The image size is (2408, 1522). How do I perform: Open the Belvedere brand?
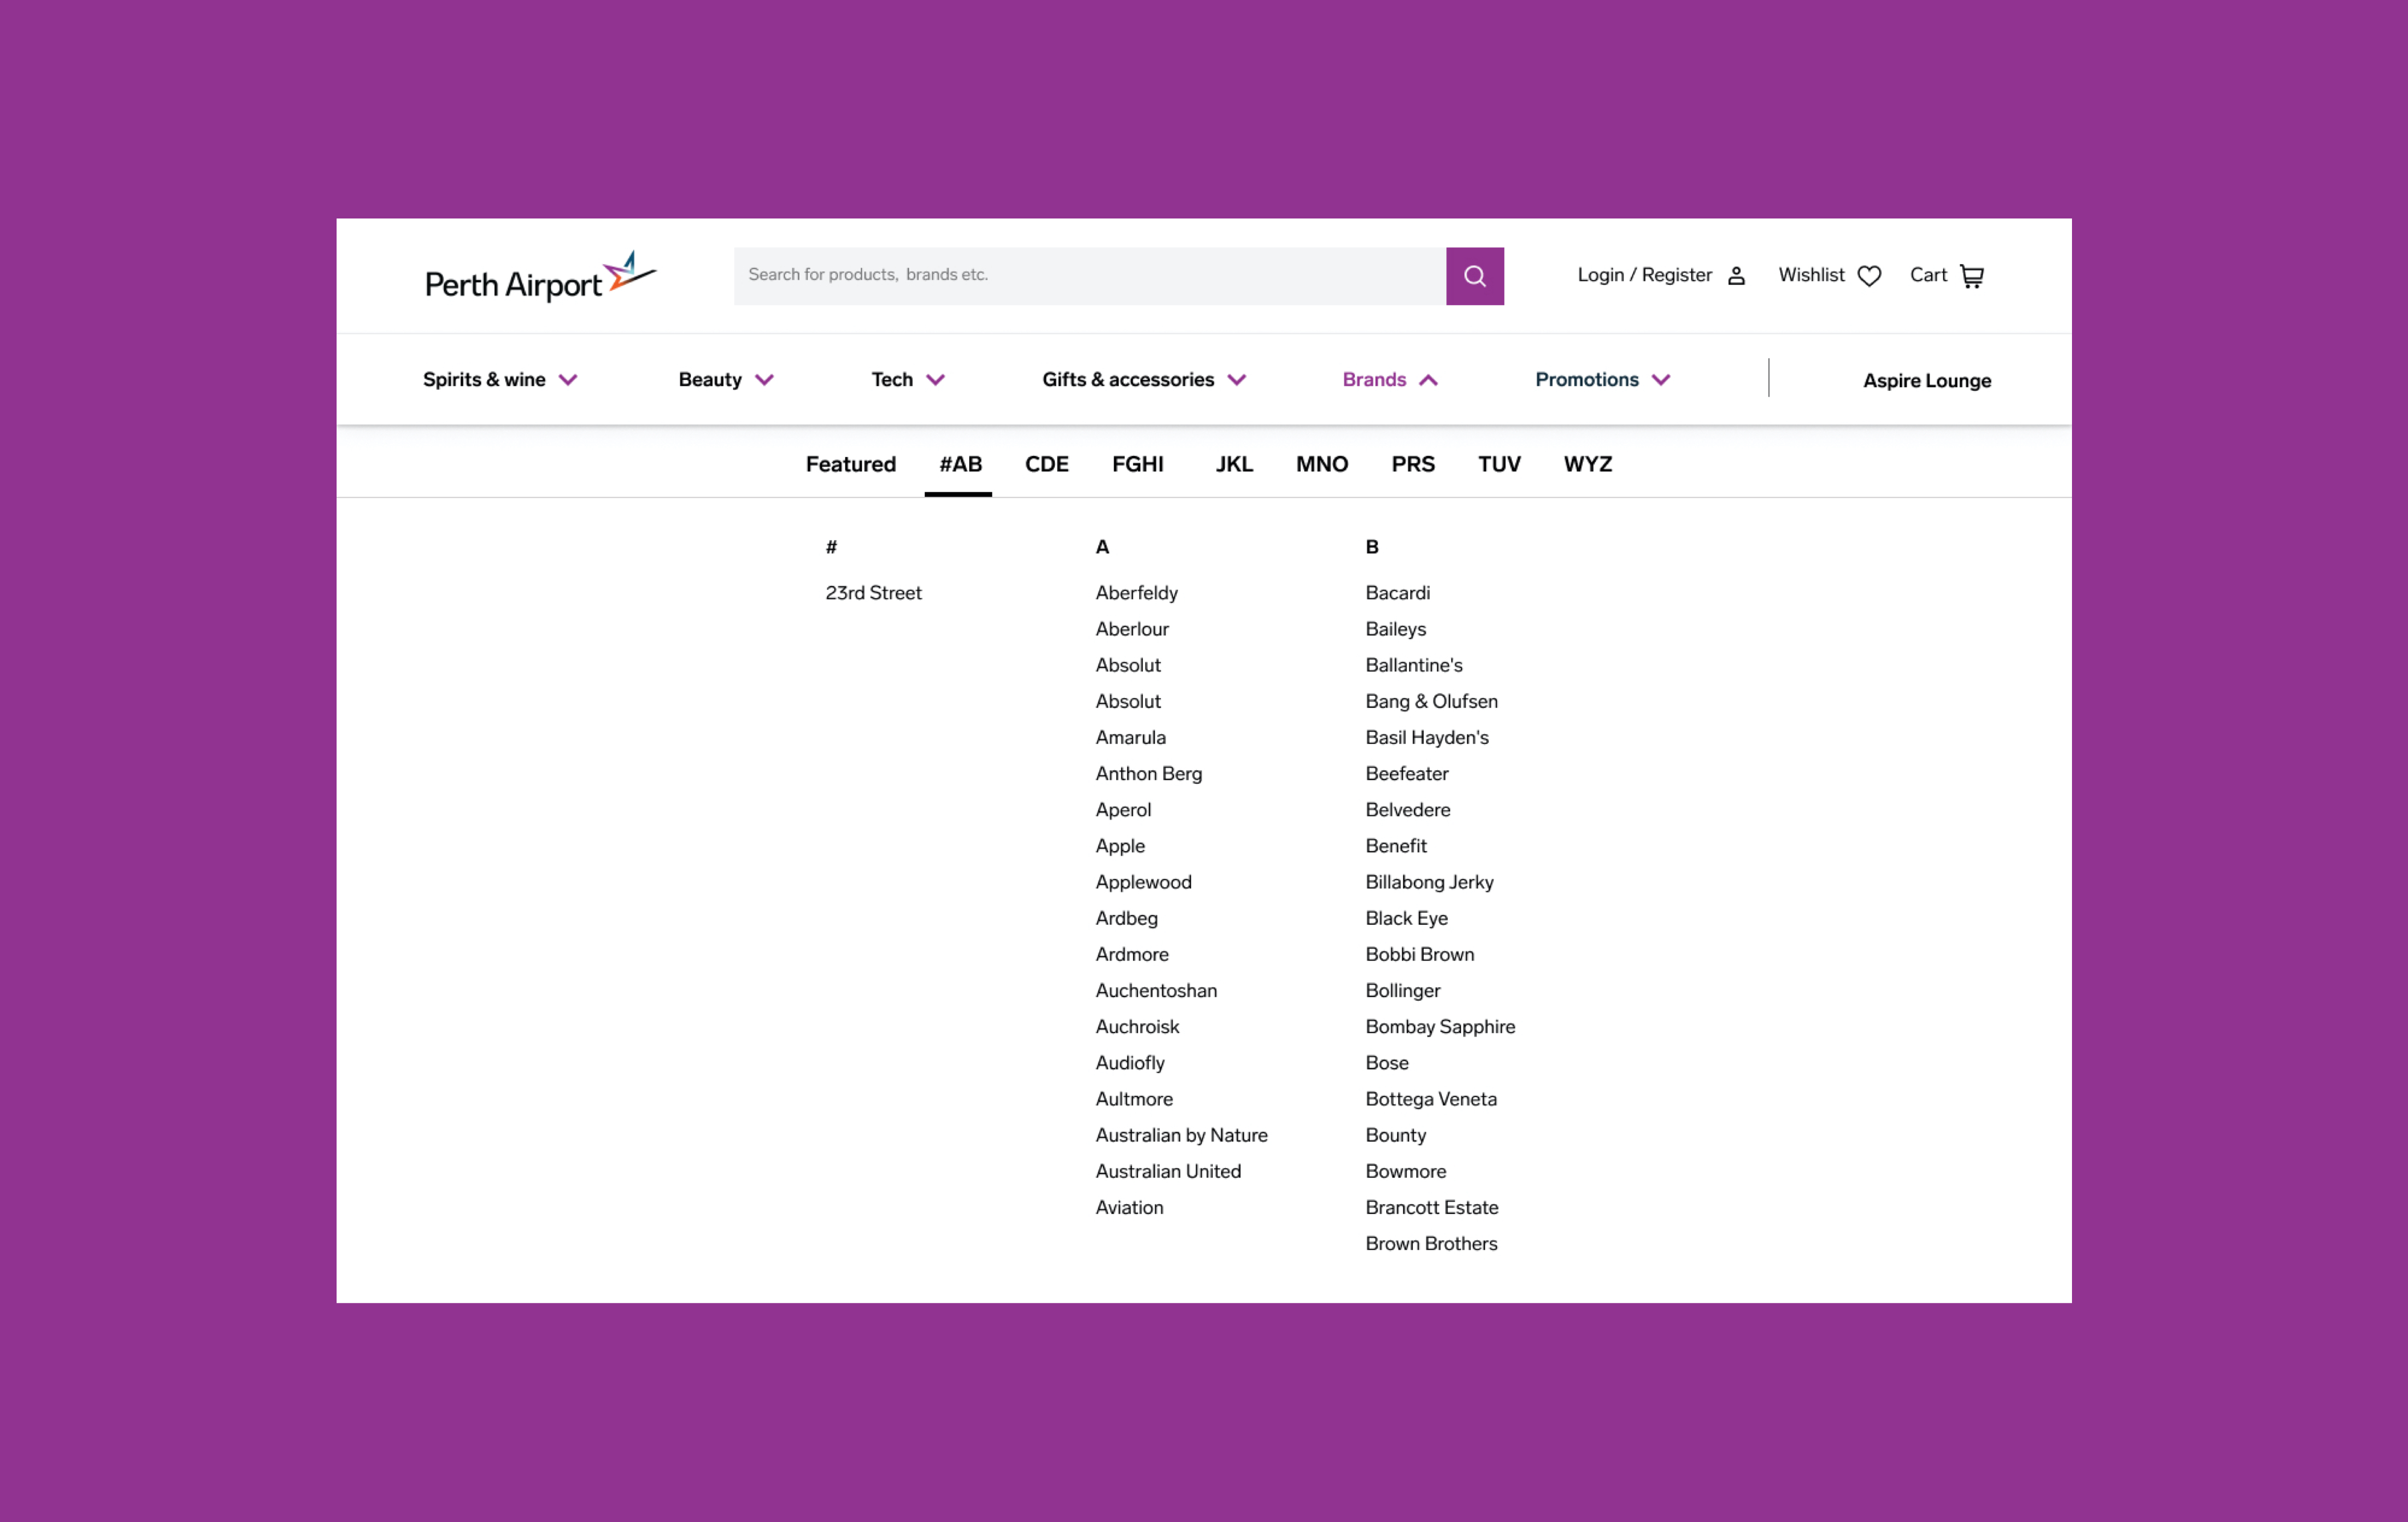coord(1407,810)
